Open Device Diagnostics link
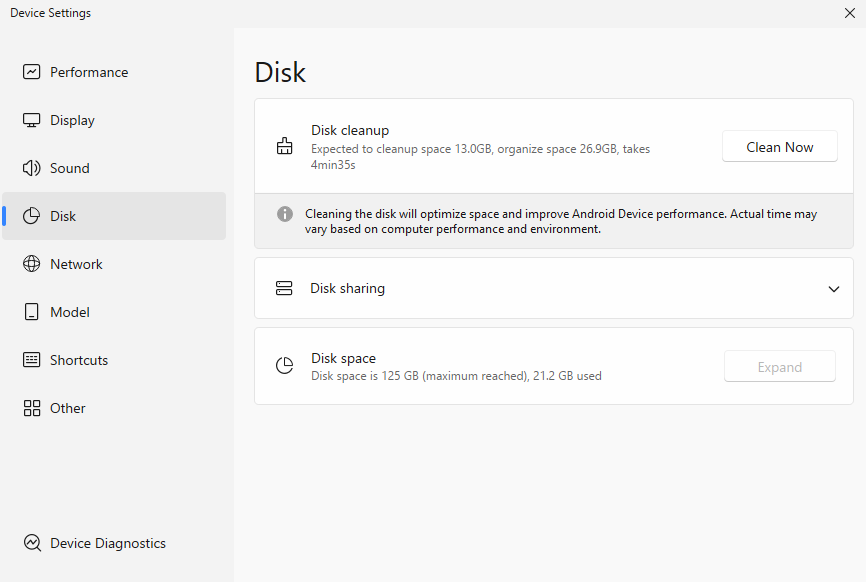 [x=108, y=543]
